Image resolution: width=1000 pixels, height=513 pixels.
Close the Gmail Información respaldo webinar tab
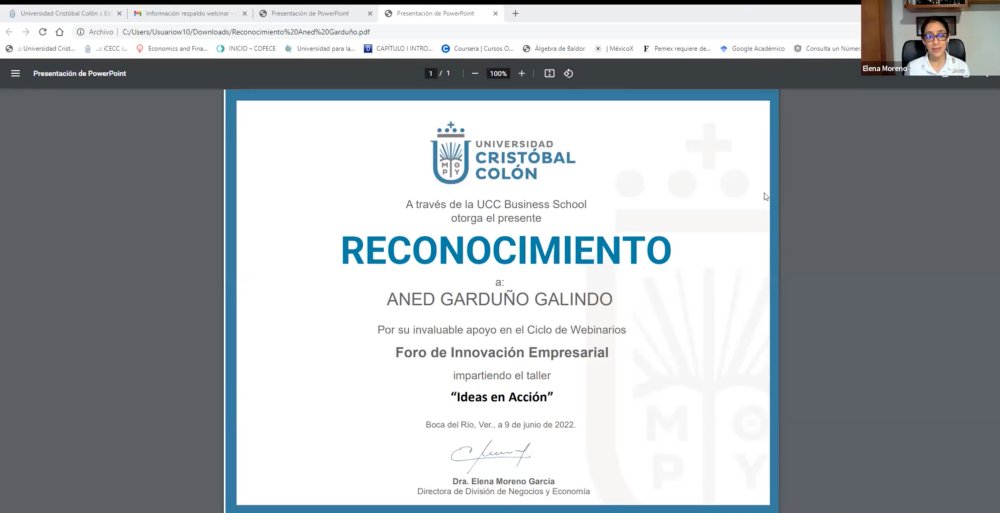[x=244, y=13]
